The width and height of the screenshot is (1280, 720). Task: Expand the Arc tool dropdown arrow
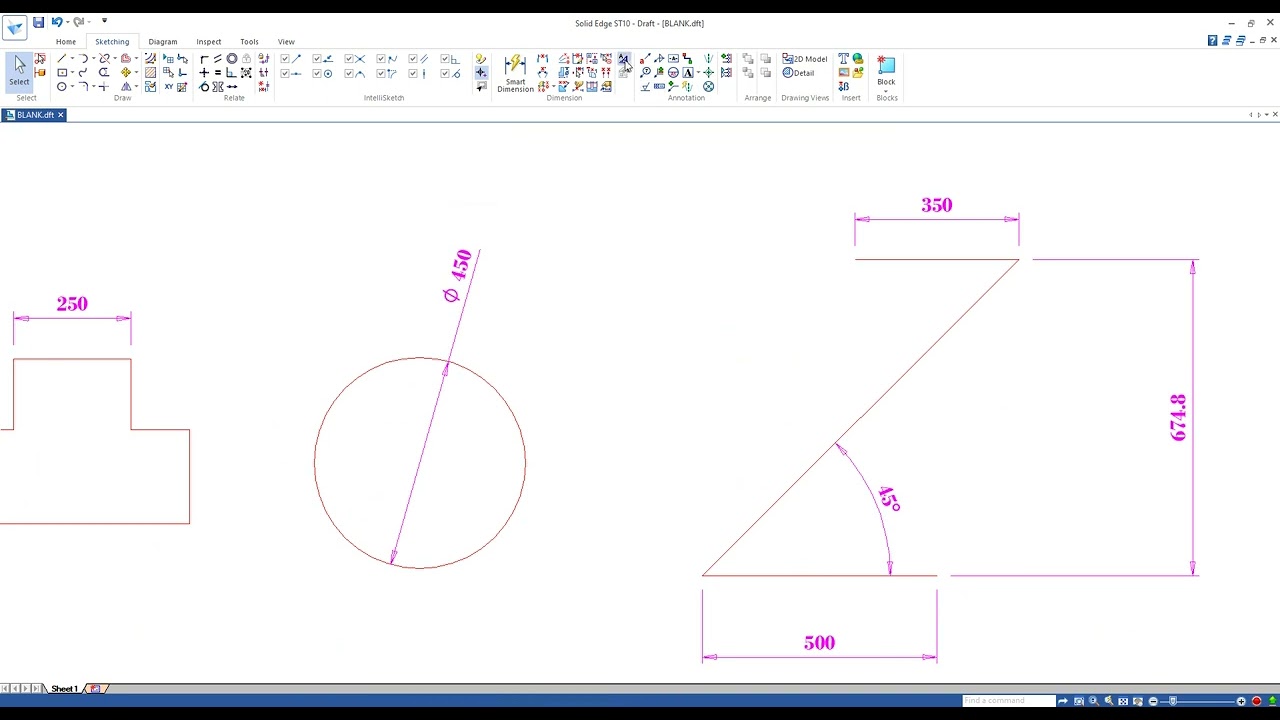pyautogui.click(x=93, y=58)
